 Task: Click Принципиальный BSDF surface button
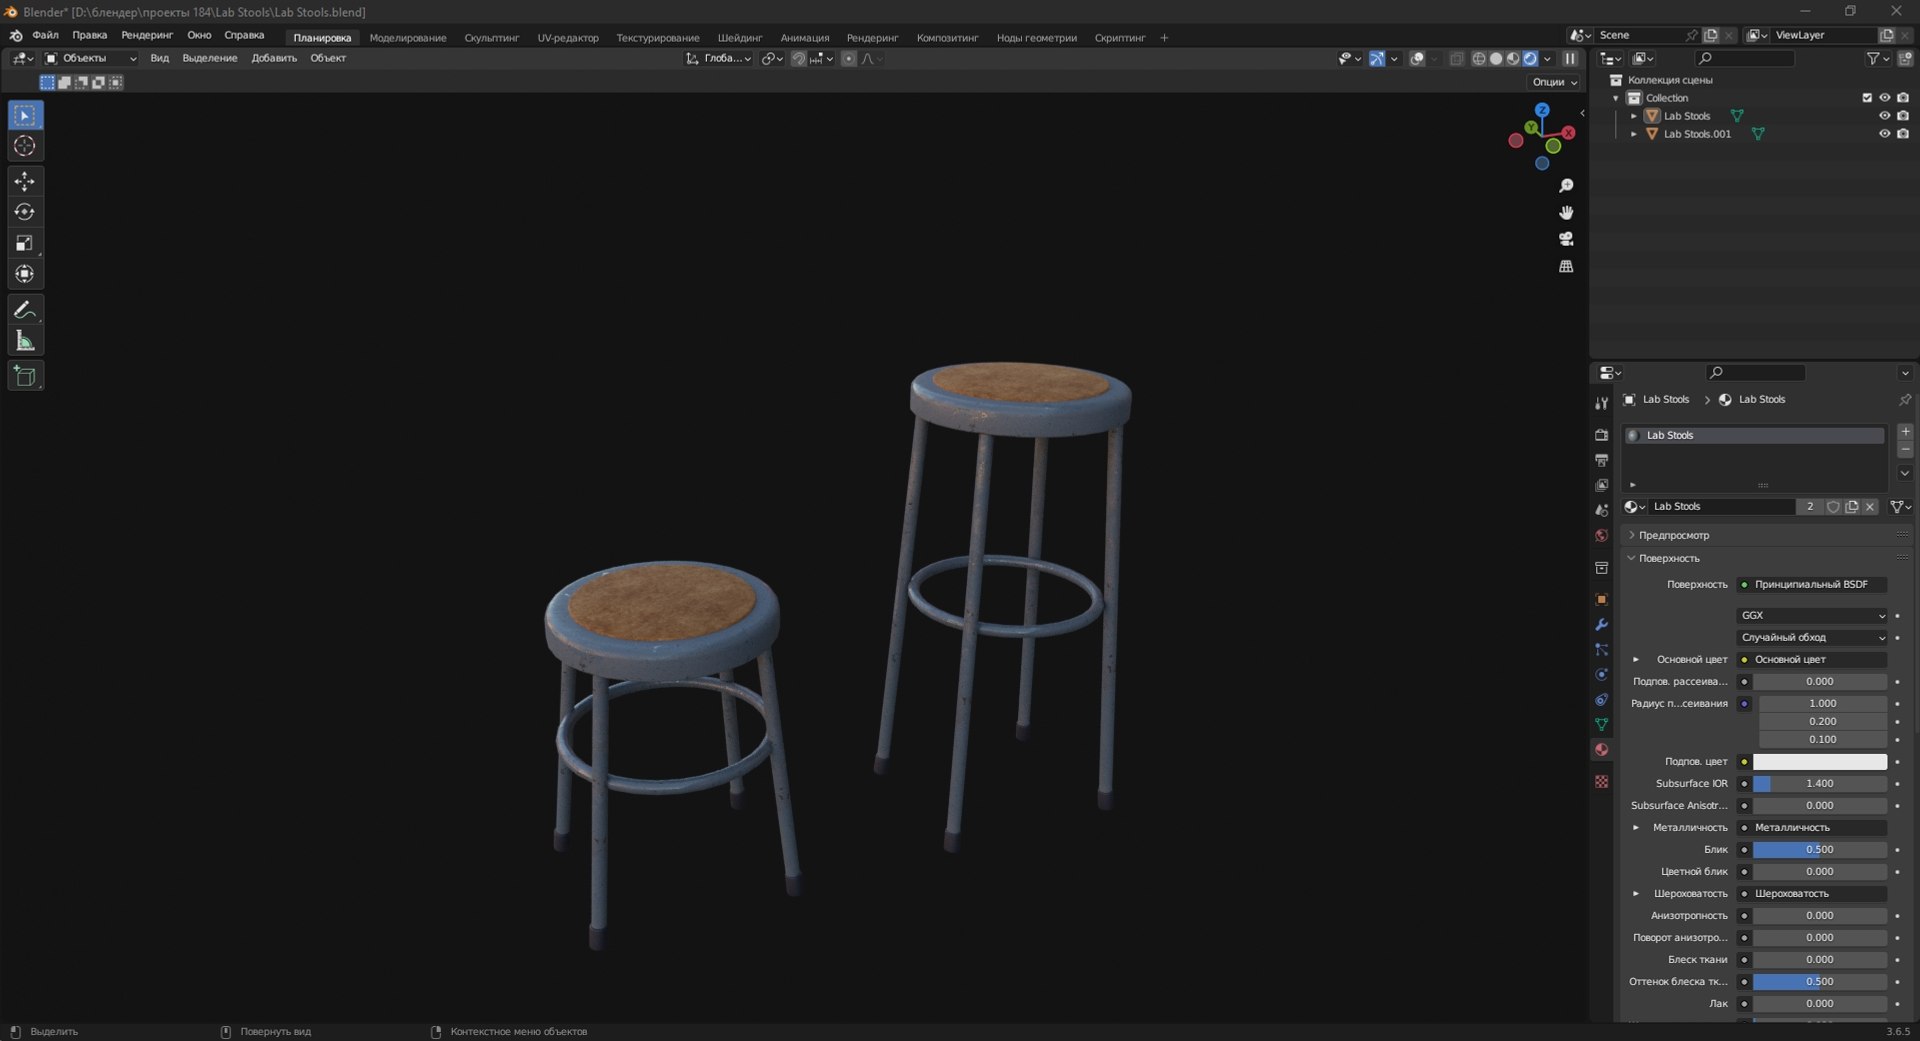pyautogui.click(x=1812, y=585)
